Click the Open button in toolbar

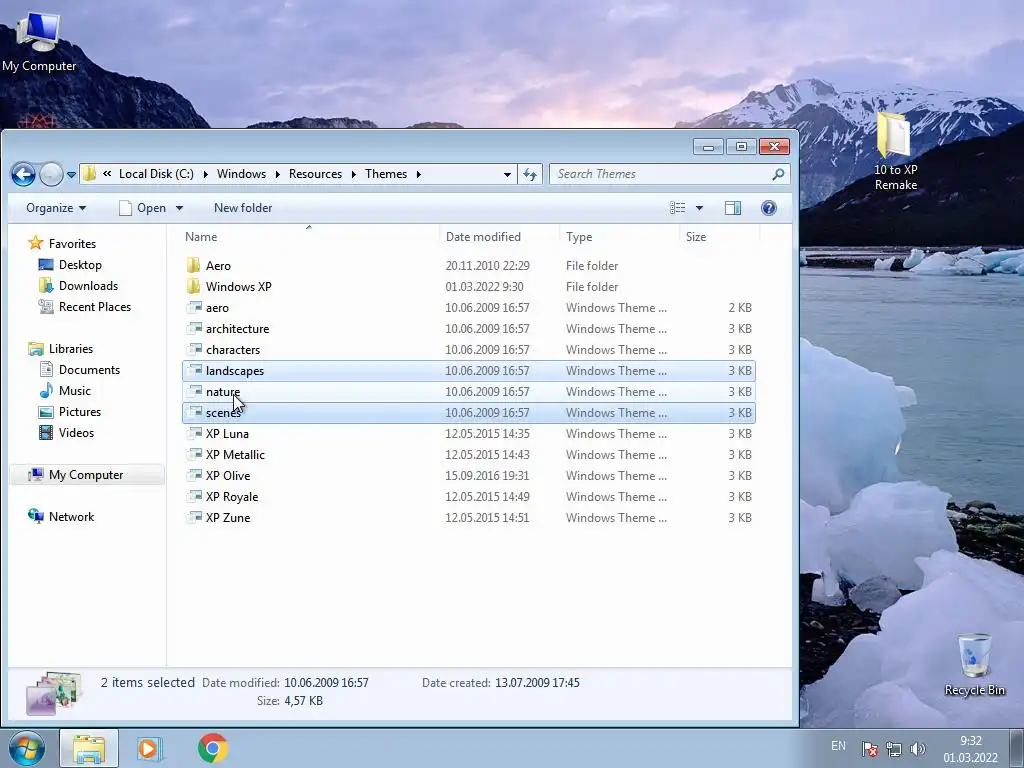[143, 208]
